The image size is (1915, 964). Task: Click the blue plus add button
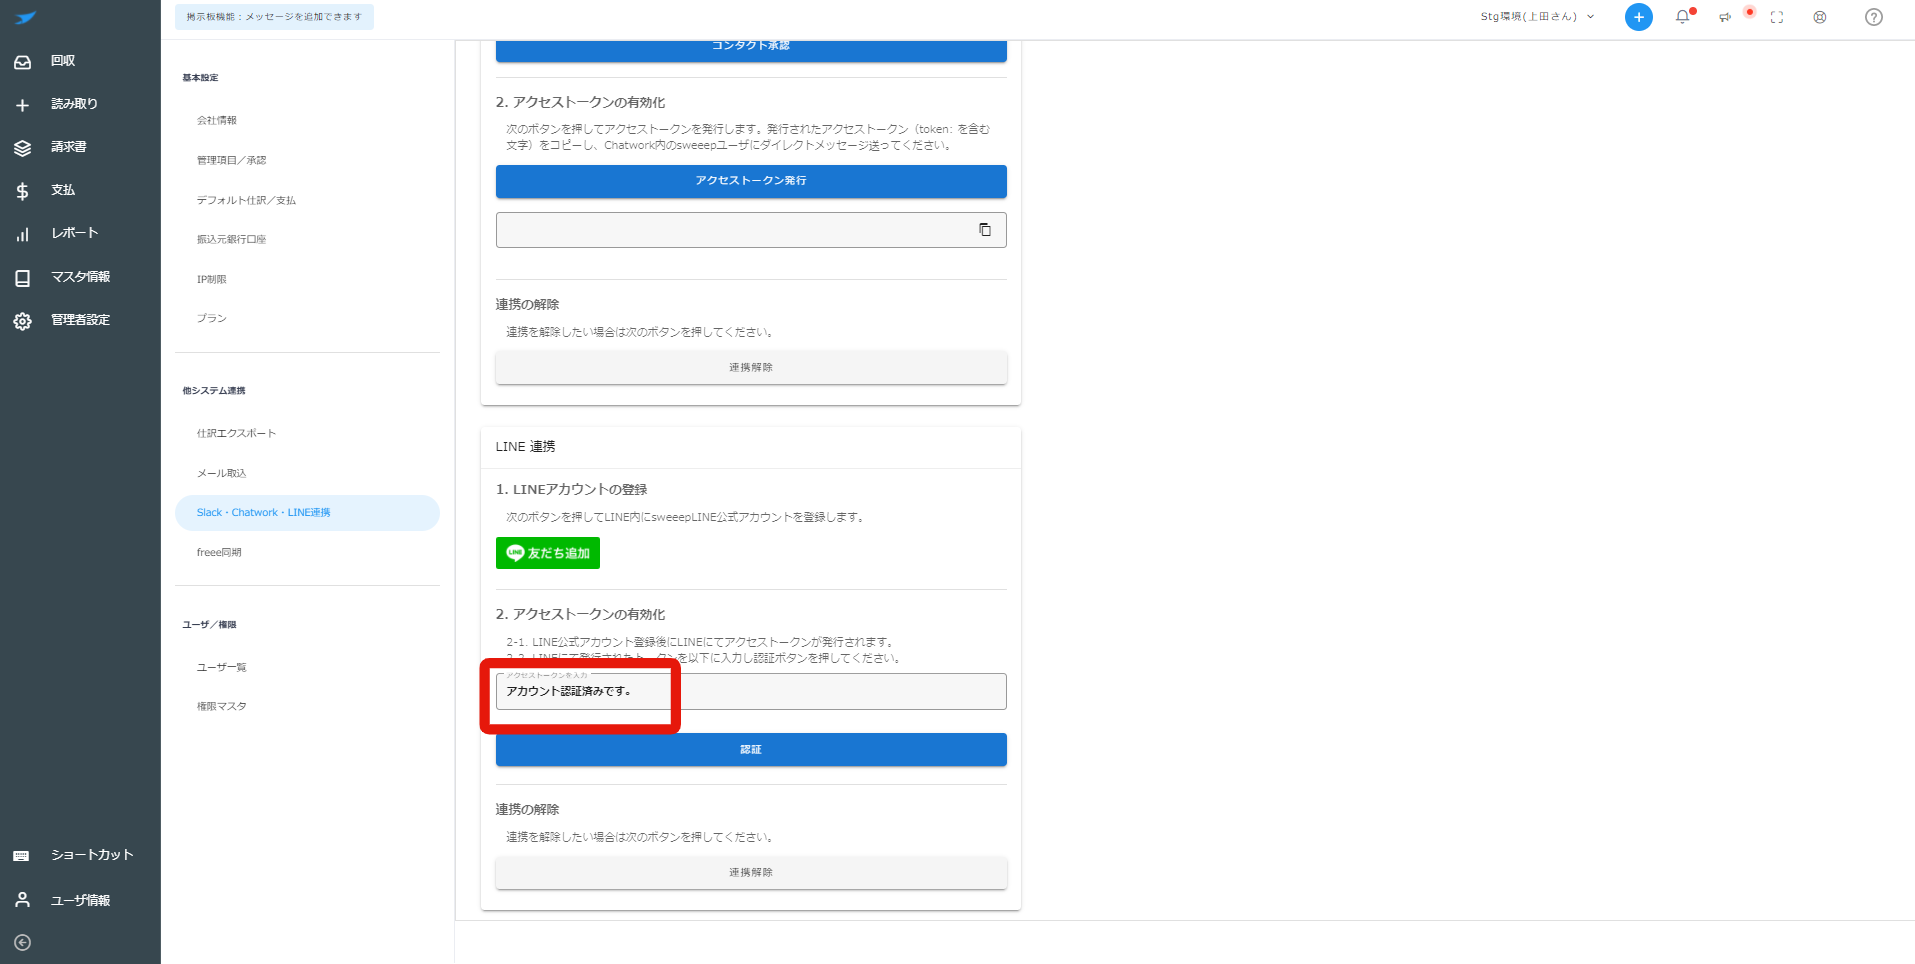point(1638,17)
